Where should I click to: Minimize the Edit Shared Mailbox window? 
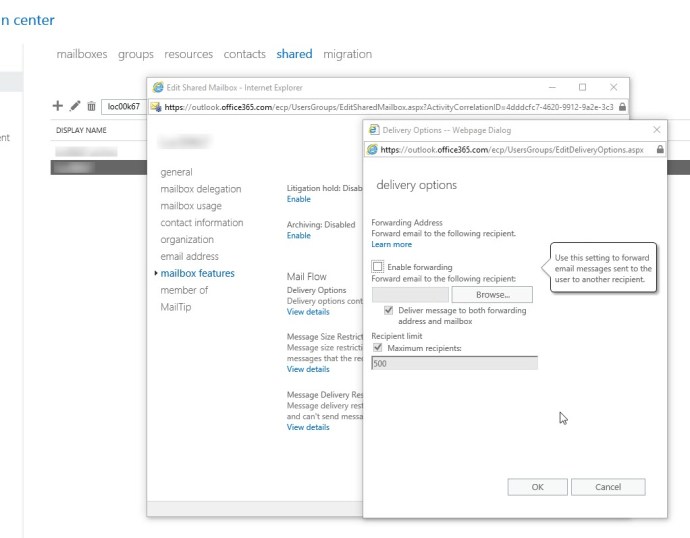[x=552, y=87]
